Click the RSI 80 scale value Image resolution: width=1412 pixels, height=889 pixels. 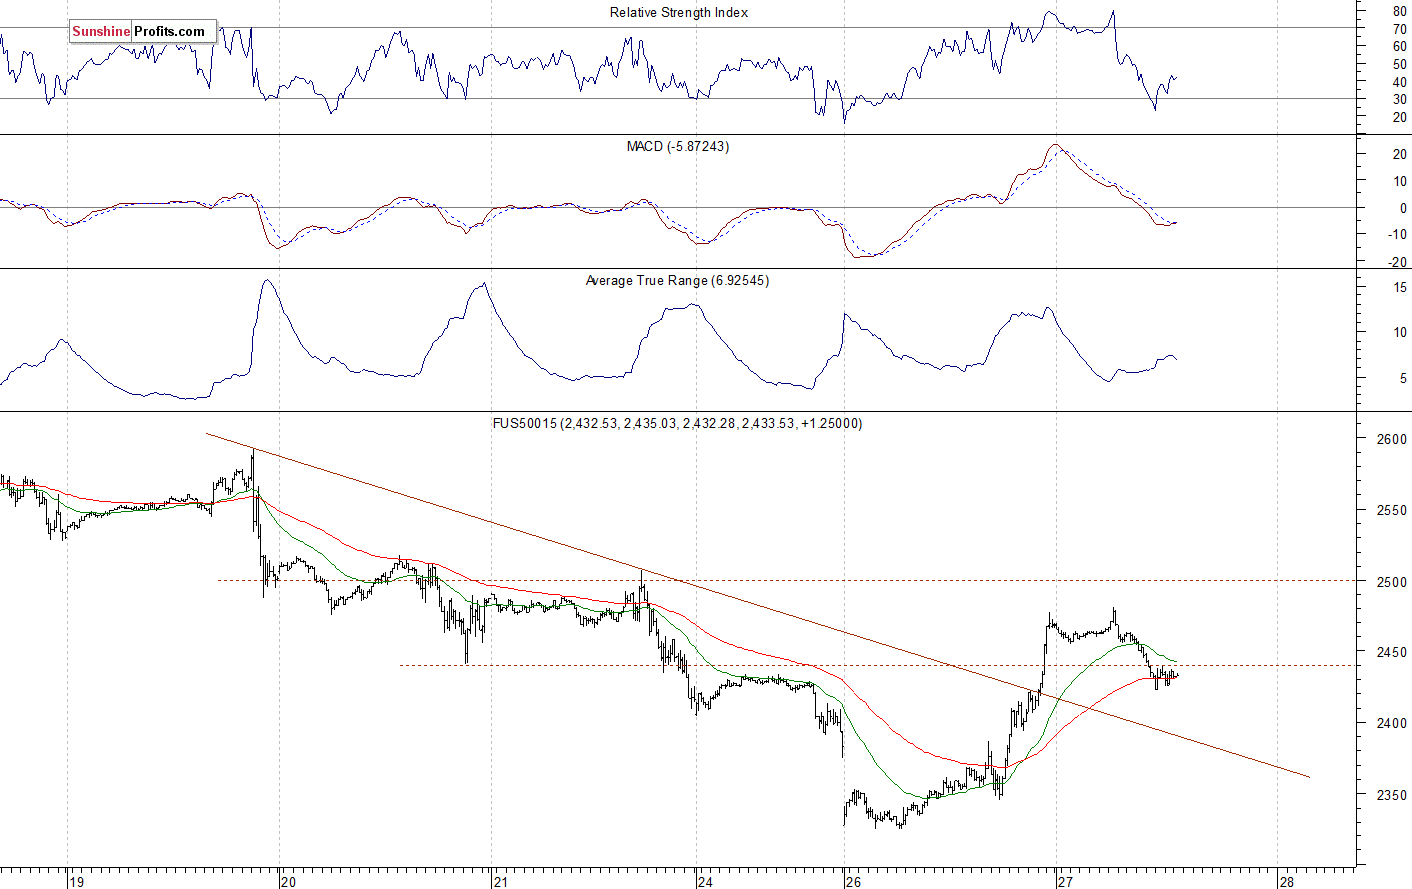pyautogui.click(x=1399, y=12)
